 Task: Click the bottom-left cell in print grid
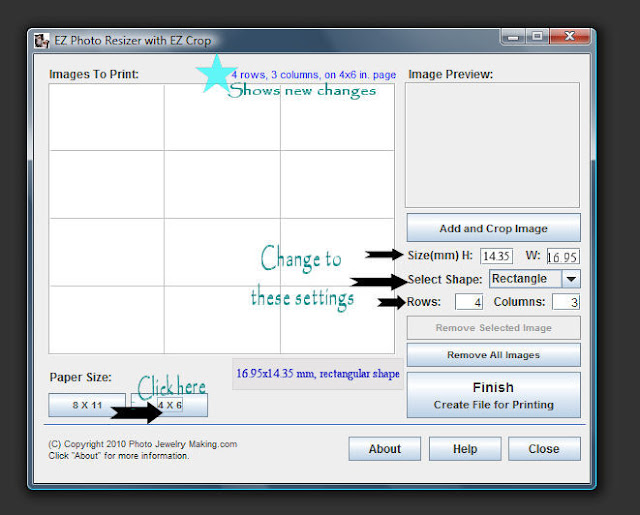point(107,320)
